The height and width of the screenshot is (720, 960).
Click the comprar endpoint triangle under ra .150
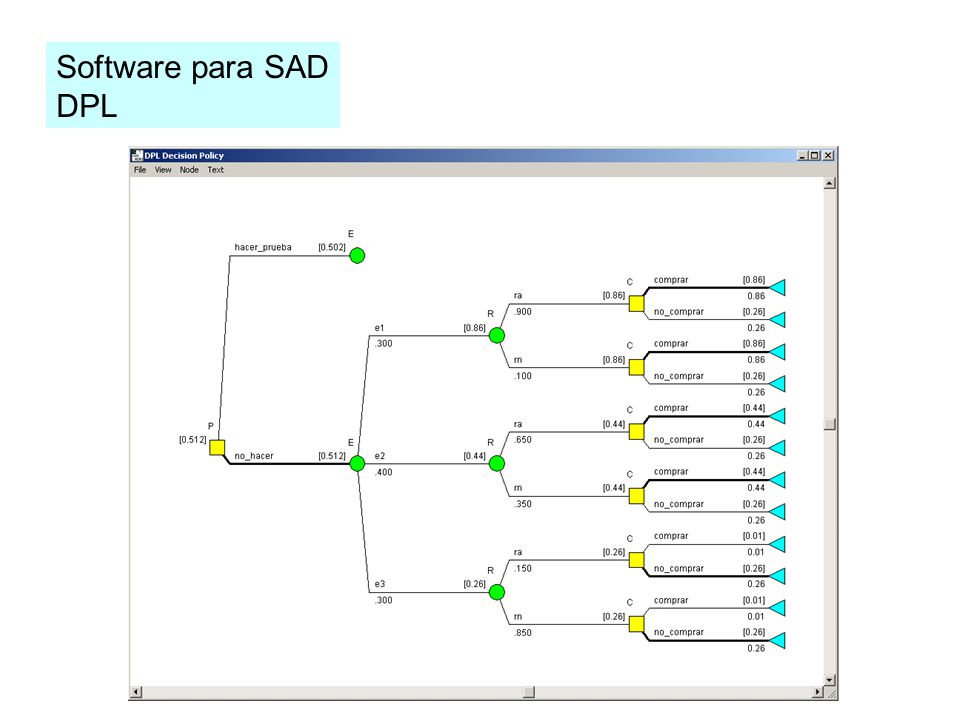coord(778,544)
